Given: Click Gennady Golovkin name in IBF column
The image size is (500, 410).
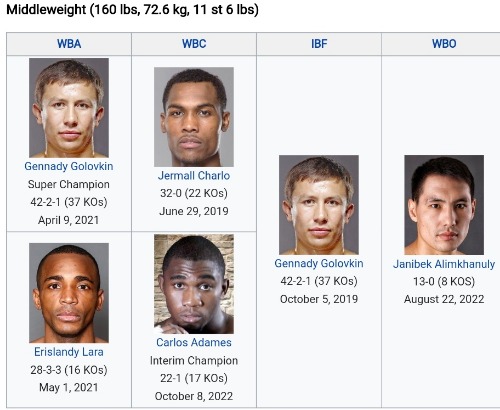Looking at the screenshot, I should point(319,263).
